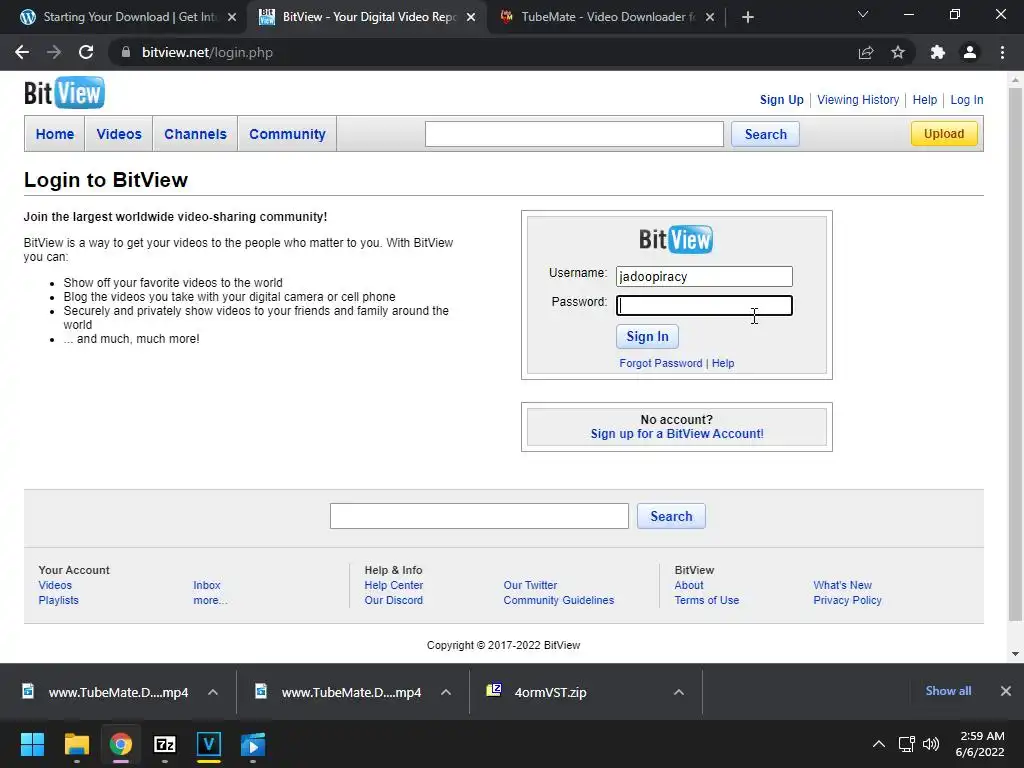Click the site lock icon in address bar

(126, 52)
